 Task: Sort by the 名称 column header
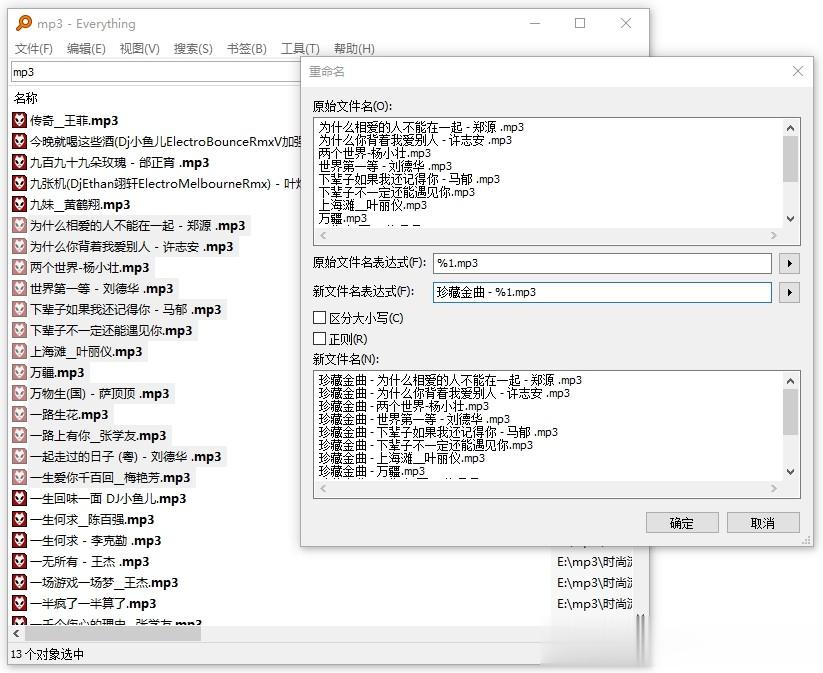(26, 98)
